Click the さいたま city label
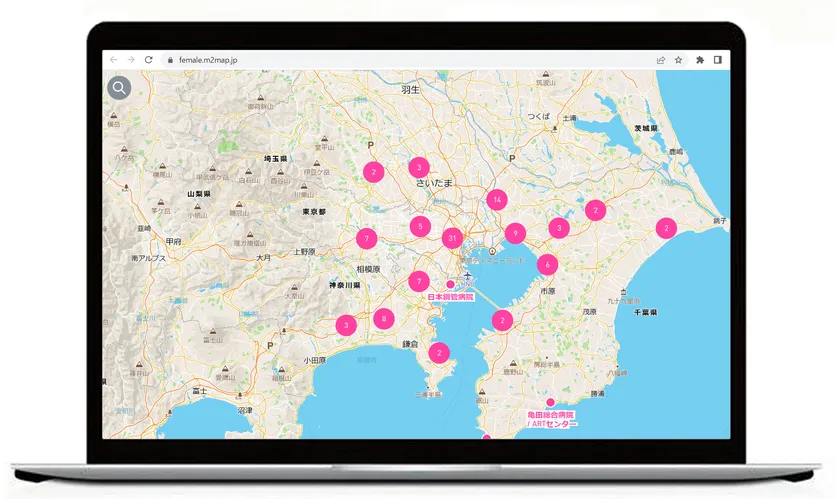The width and height of the screenshot is (840, 499). (x=434, y=183)
